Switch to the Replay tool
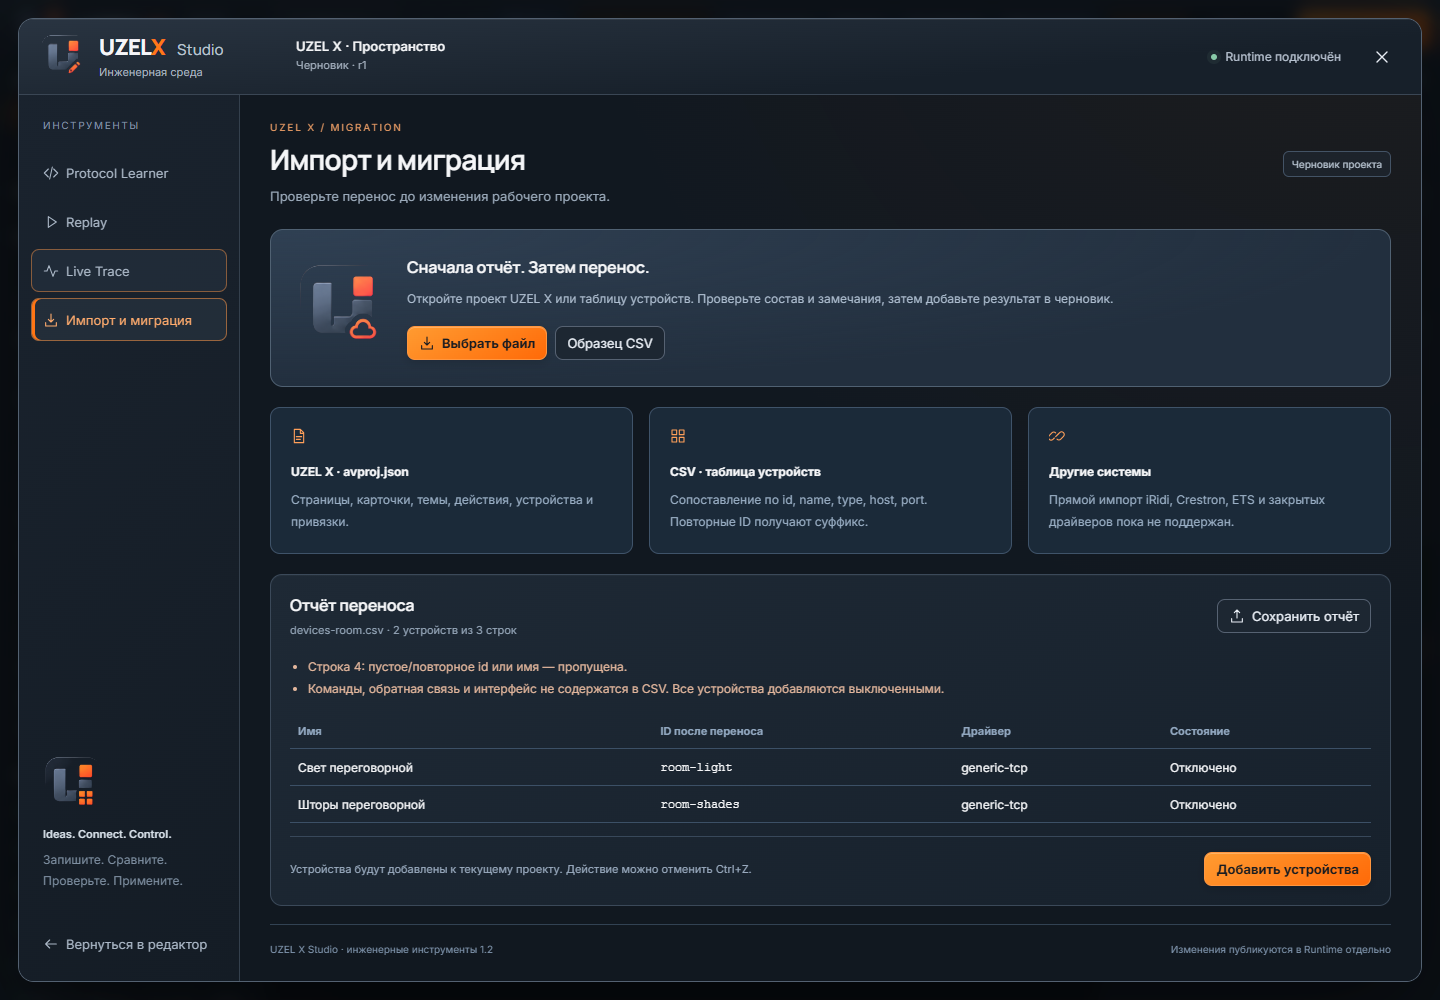The image size is (1440, 1000). pyautogui.click(x=129, y=222)
